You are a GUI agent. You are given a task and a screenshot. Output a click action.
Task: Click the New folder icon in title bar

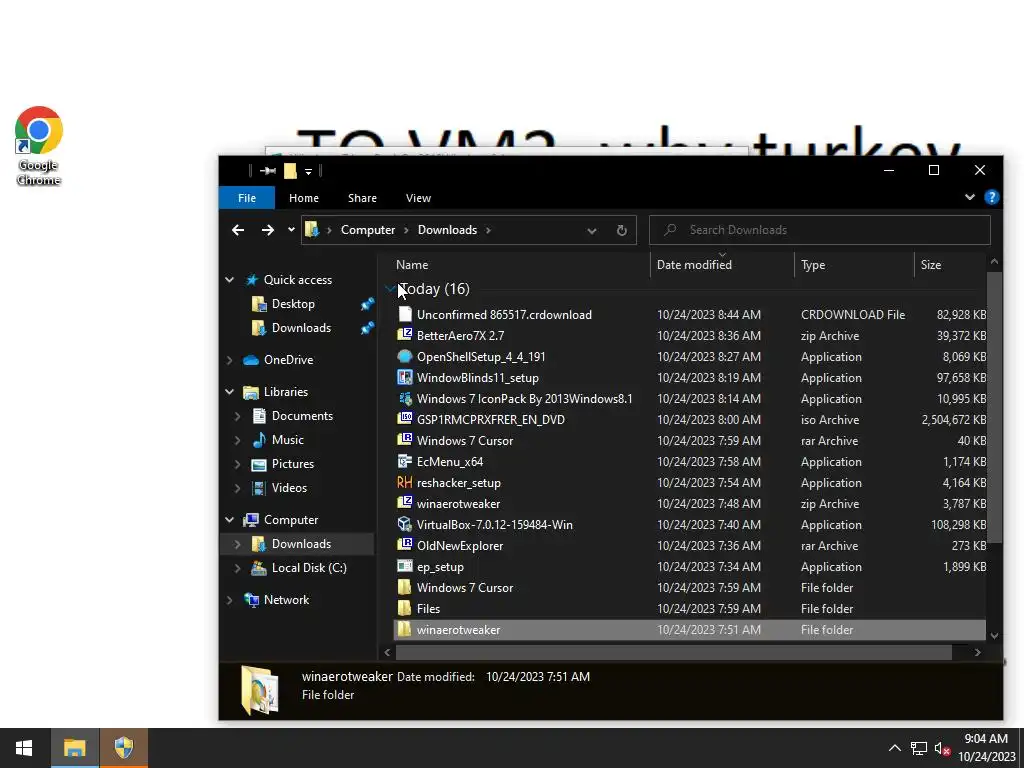tap(291, 171)
